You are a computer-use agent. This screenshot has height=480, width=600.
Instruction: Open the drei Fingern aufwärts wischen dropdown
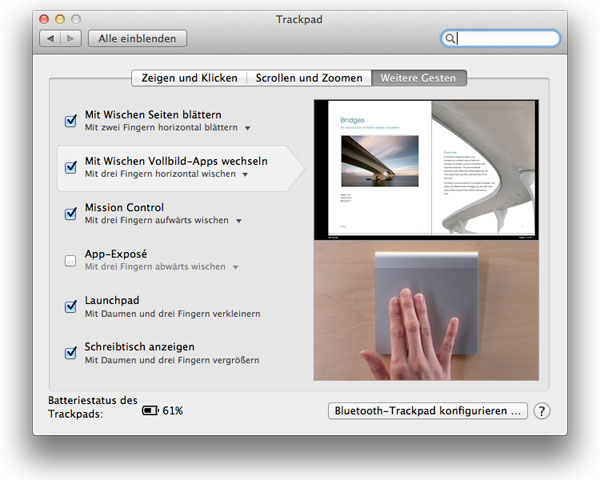click(238, 221)
